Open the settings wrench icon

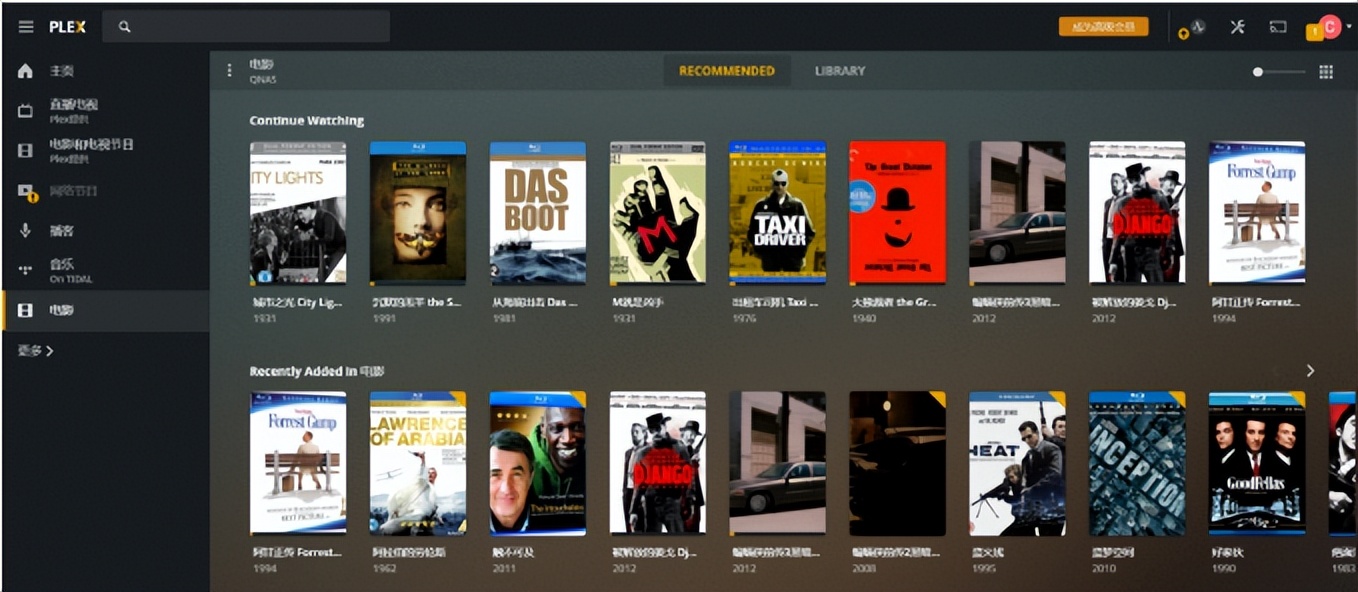click(1237, 27)
